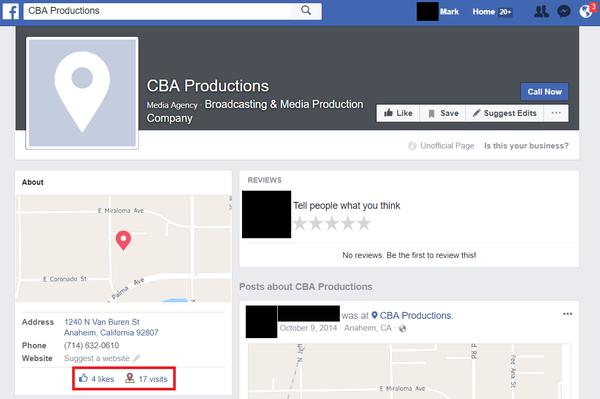
Task: Click the 'Posts about CBA Productions' heading
Action: click(x=306, y=287)
